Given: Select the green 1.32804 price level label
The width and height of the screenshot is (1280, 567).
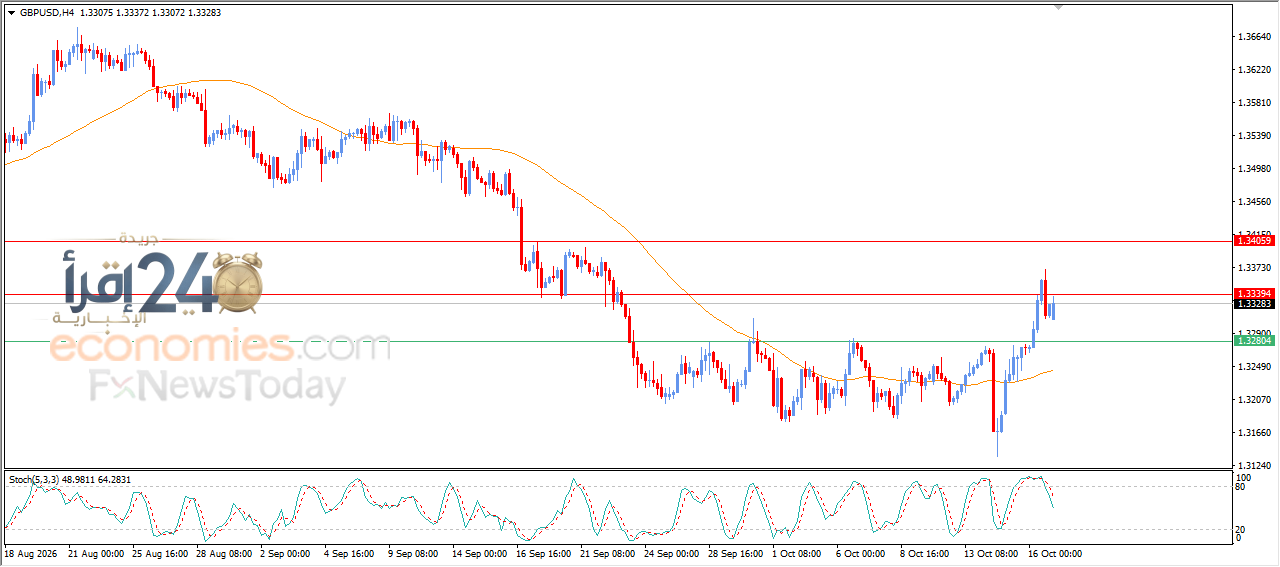Looking at the screenshot, I should pos(1254,341).
